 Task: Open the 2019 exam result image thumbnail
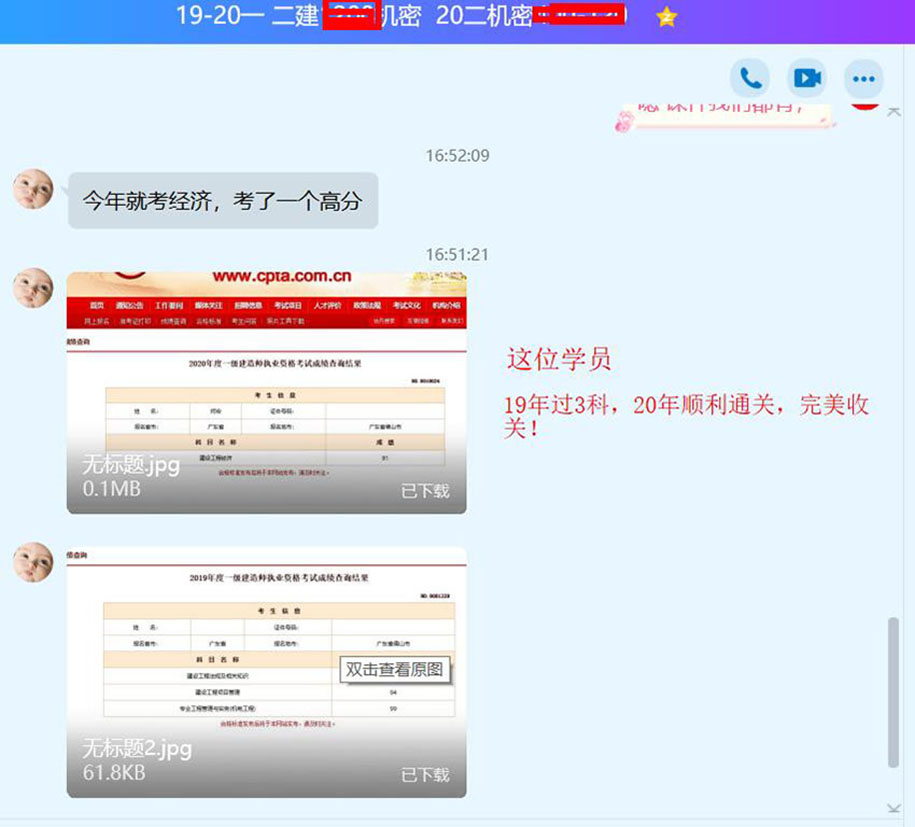(266, 640)
